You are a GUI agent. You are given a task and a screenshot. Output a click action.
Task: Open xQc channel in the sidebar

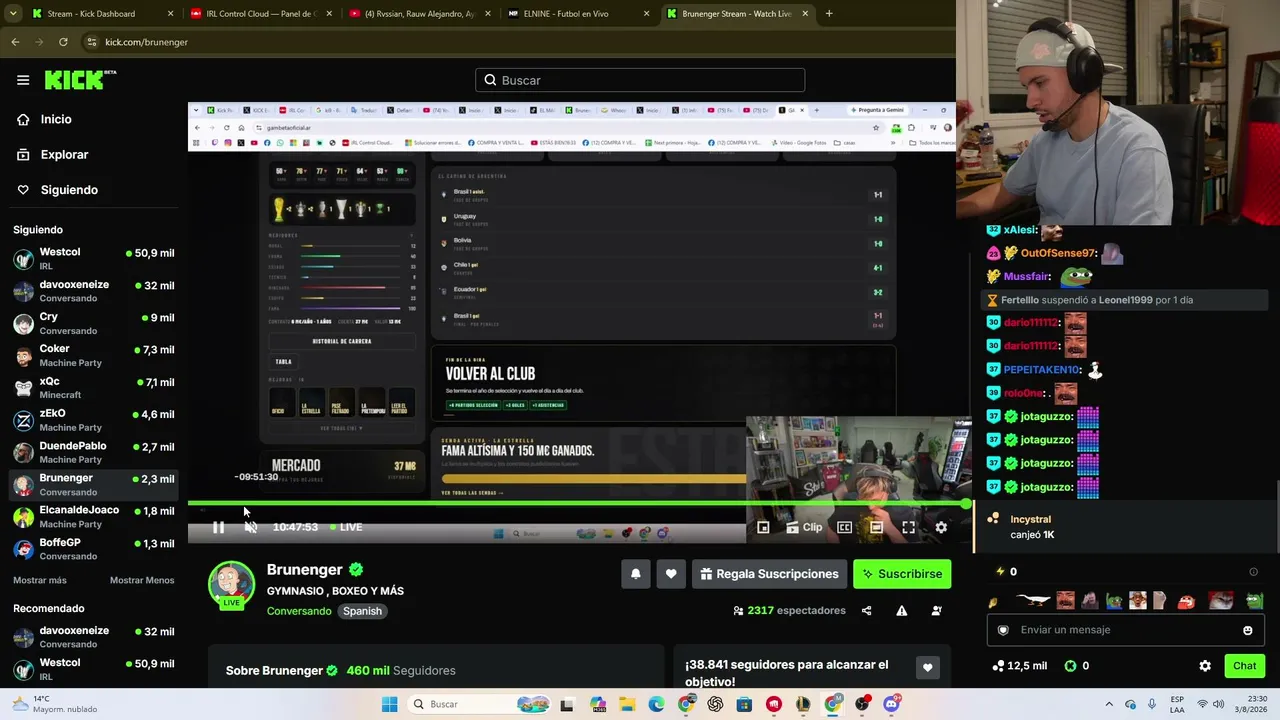point(94,387)
